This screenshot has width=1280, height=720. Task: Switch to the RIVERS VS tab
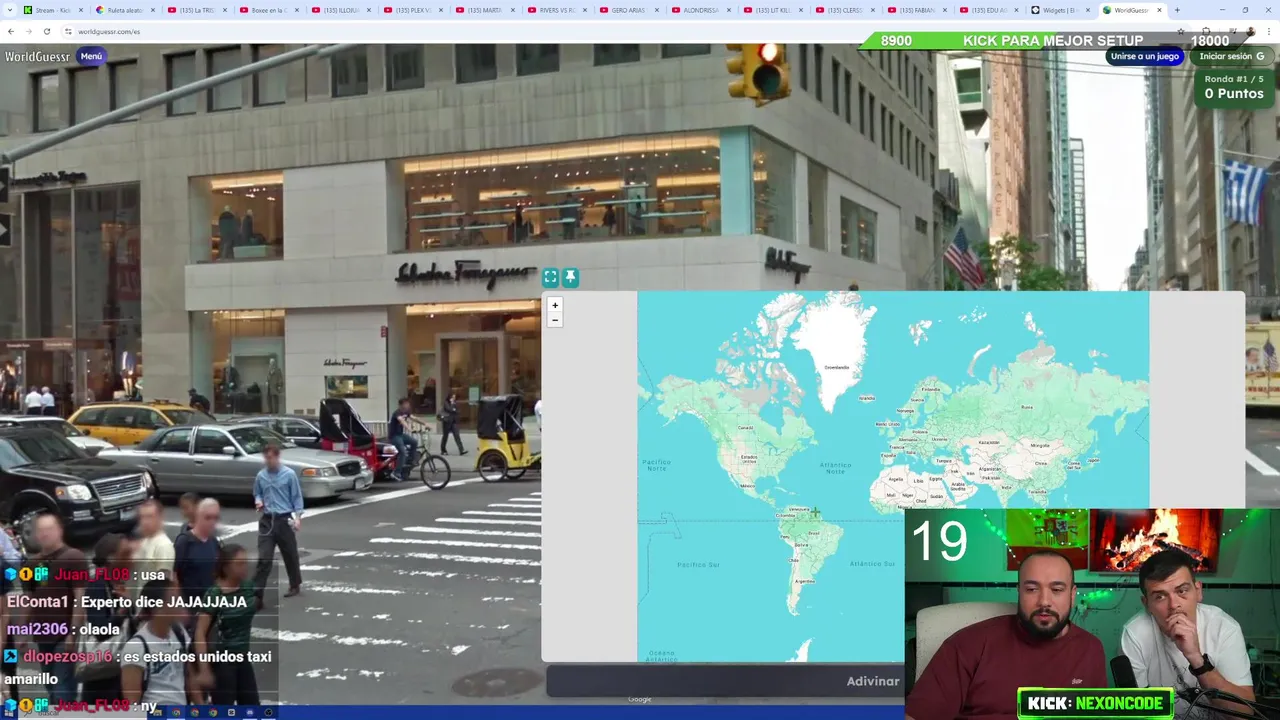click(556, 10)
